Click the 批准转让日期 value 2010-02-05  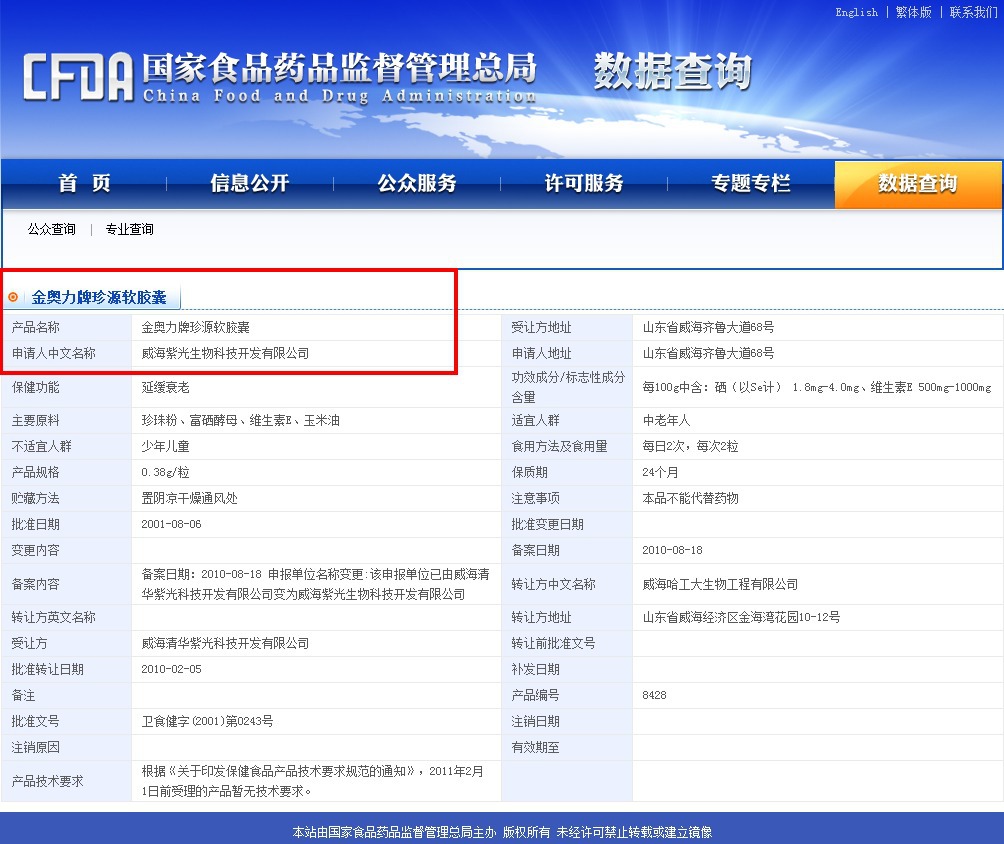(171, 669)
